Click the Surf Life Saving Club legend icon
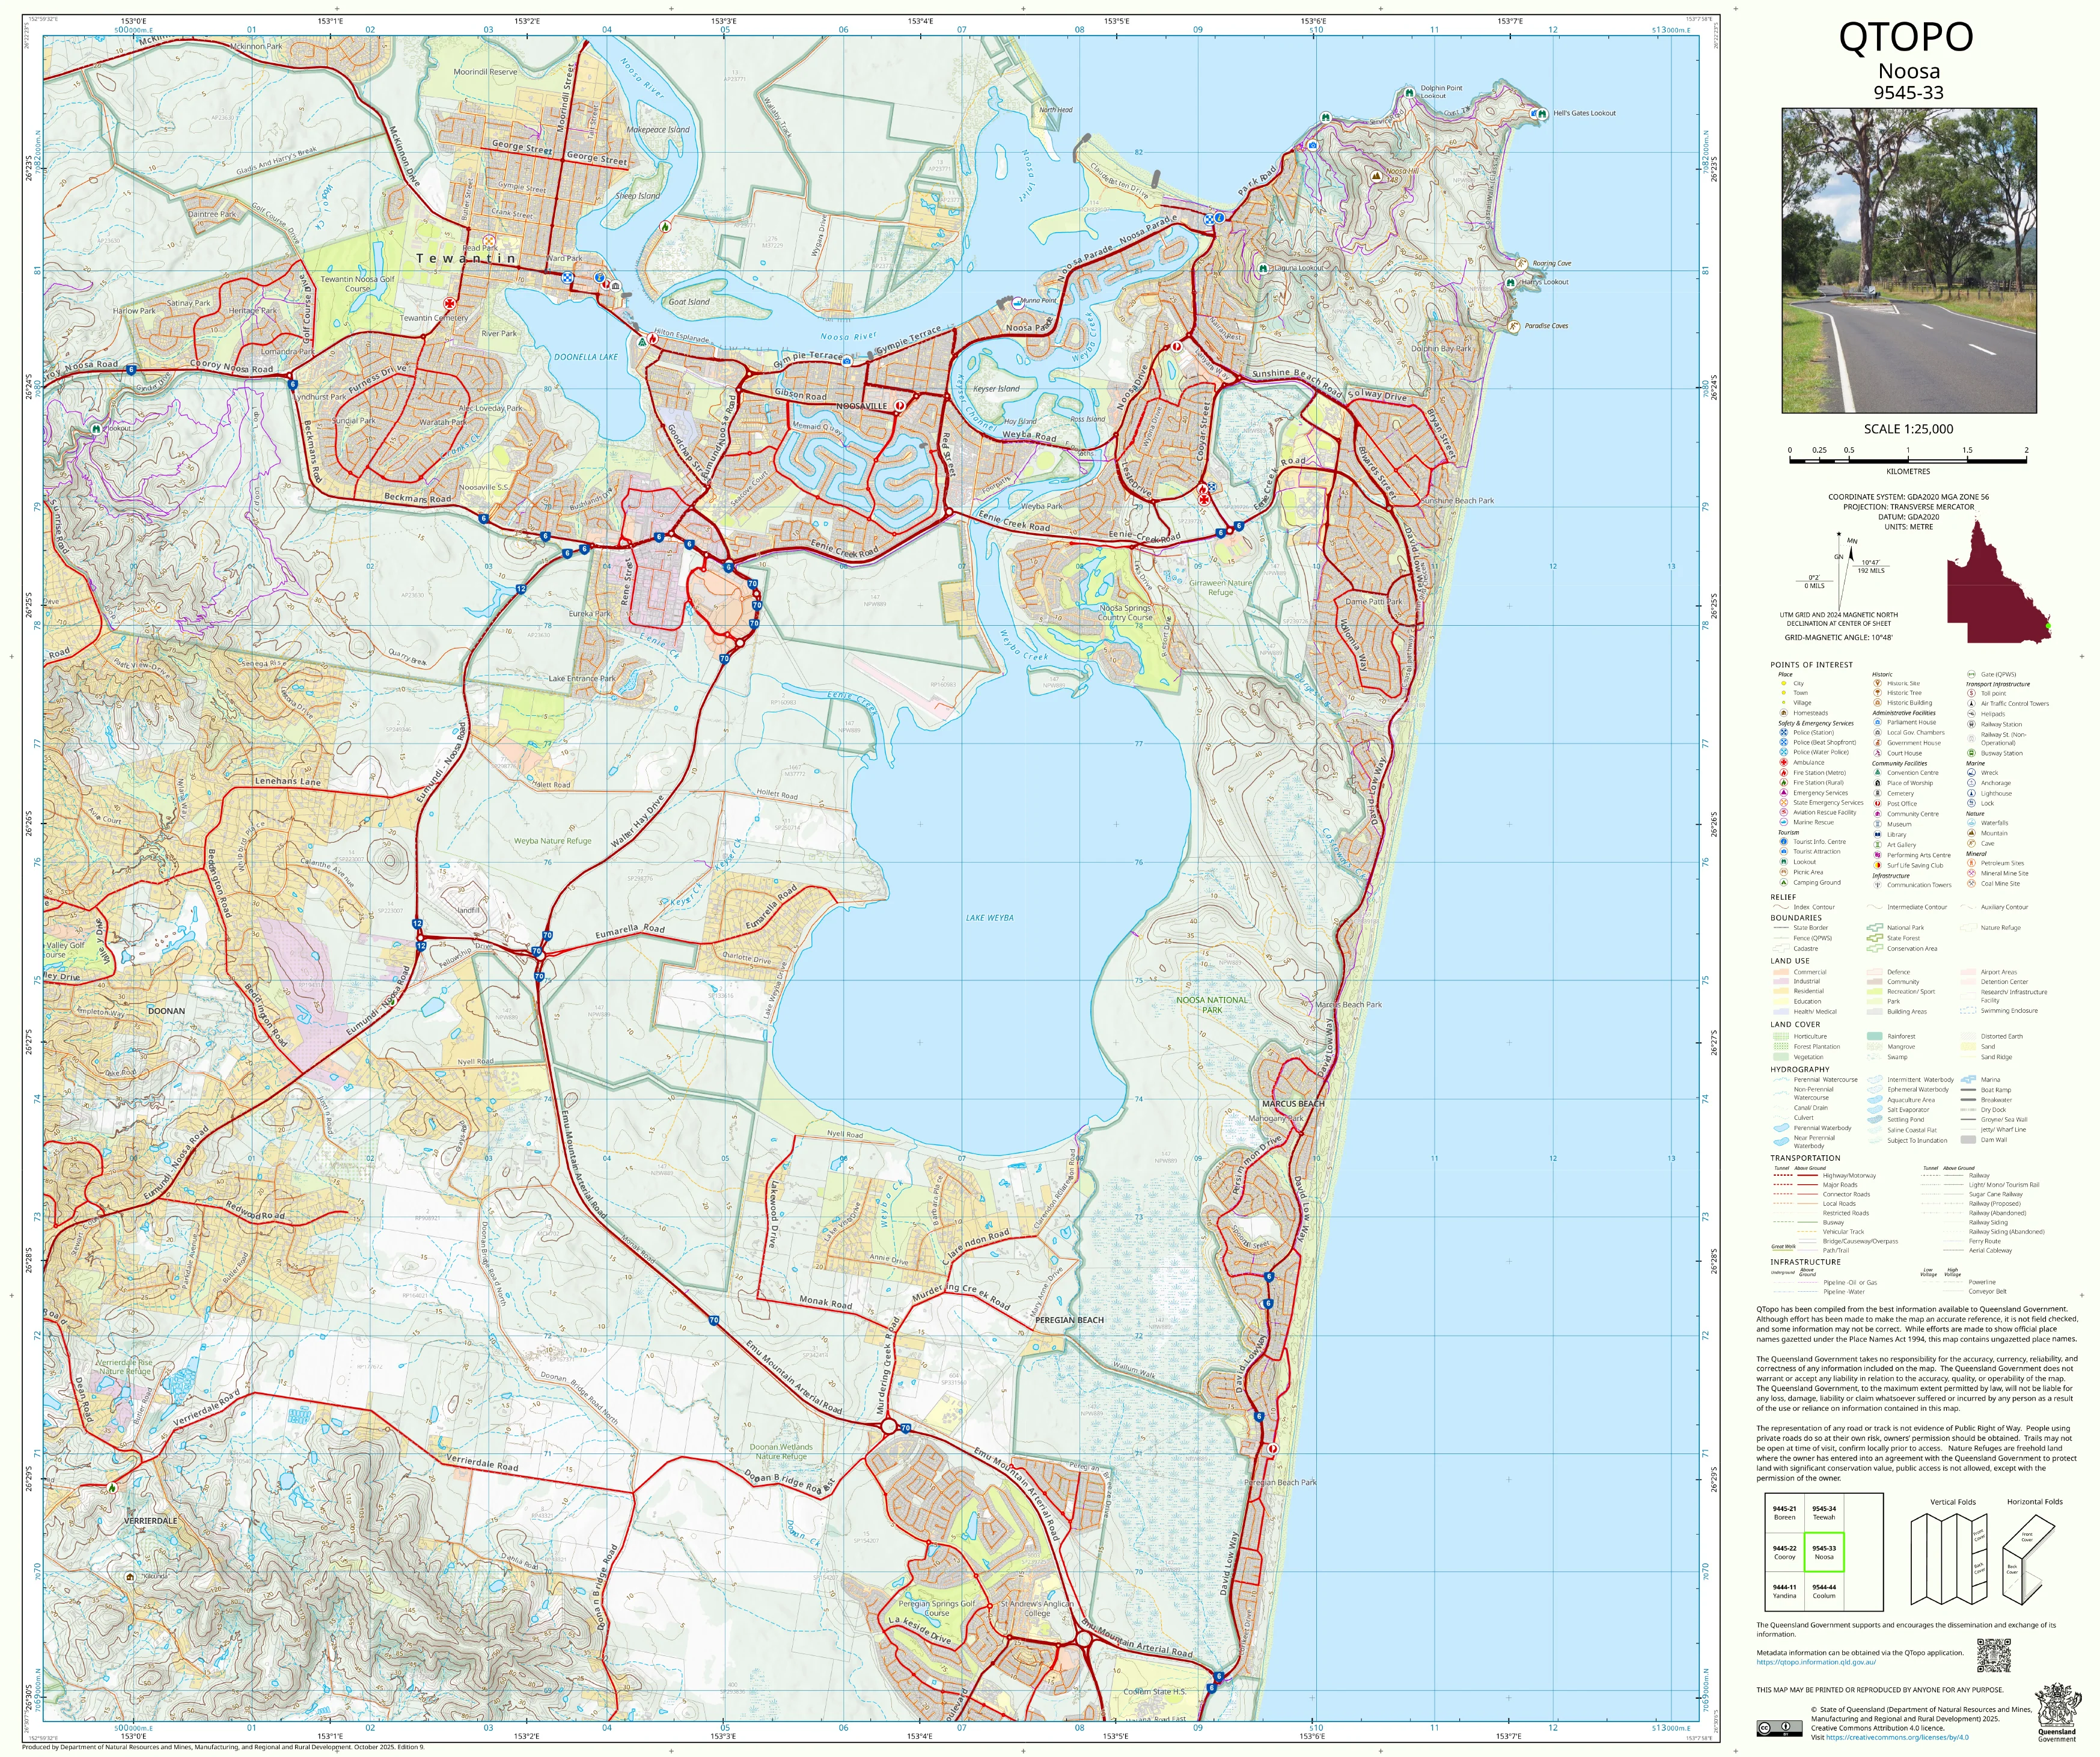This screenshot has height=1757, width=2100. (x=1877, y=865)
